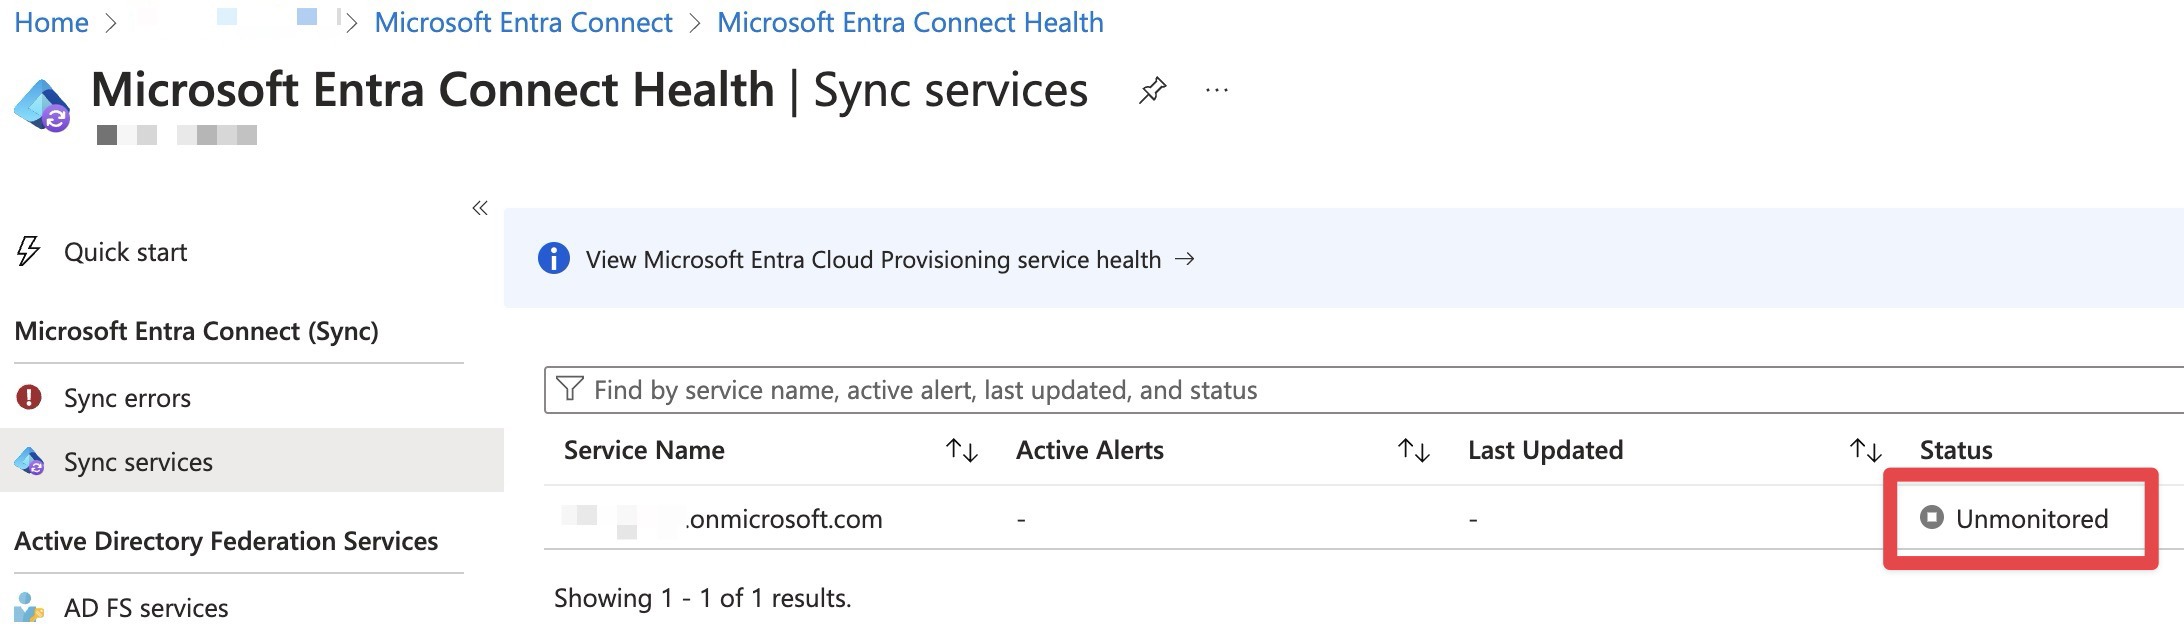Viewport: 2184px width, 640px height.
Task: Go to Home breadcrumb
Action: tap(51, 22)
